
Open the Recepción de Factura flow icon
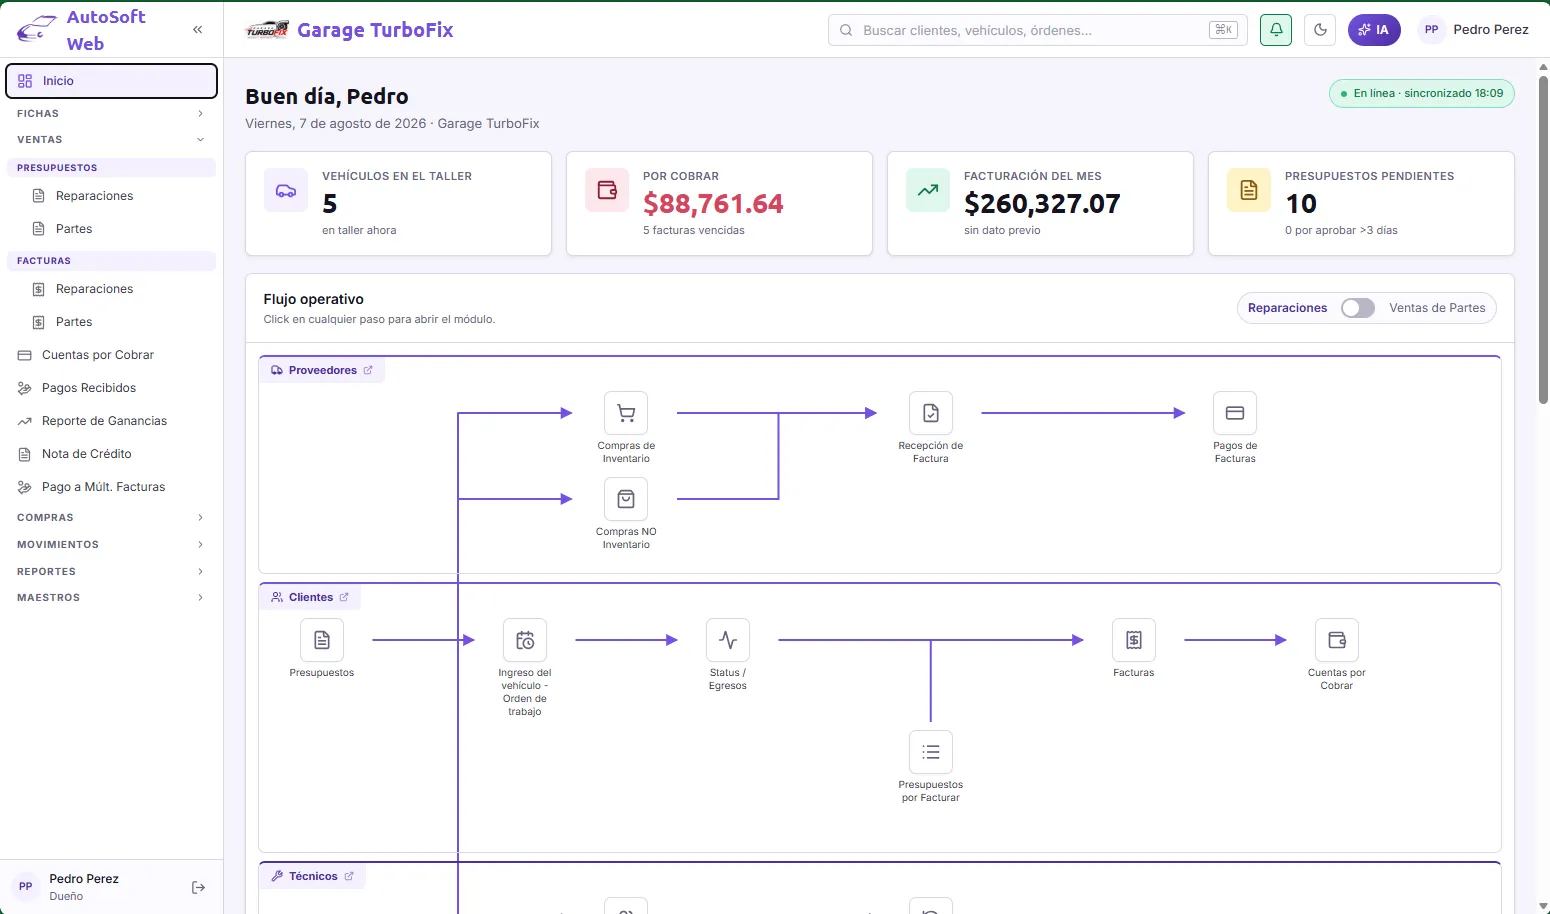click(x=930, y=413)
